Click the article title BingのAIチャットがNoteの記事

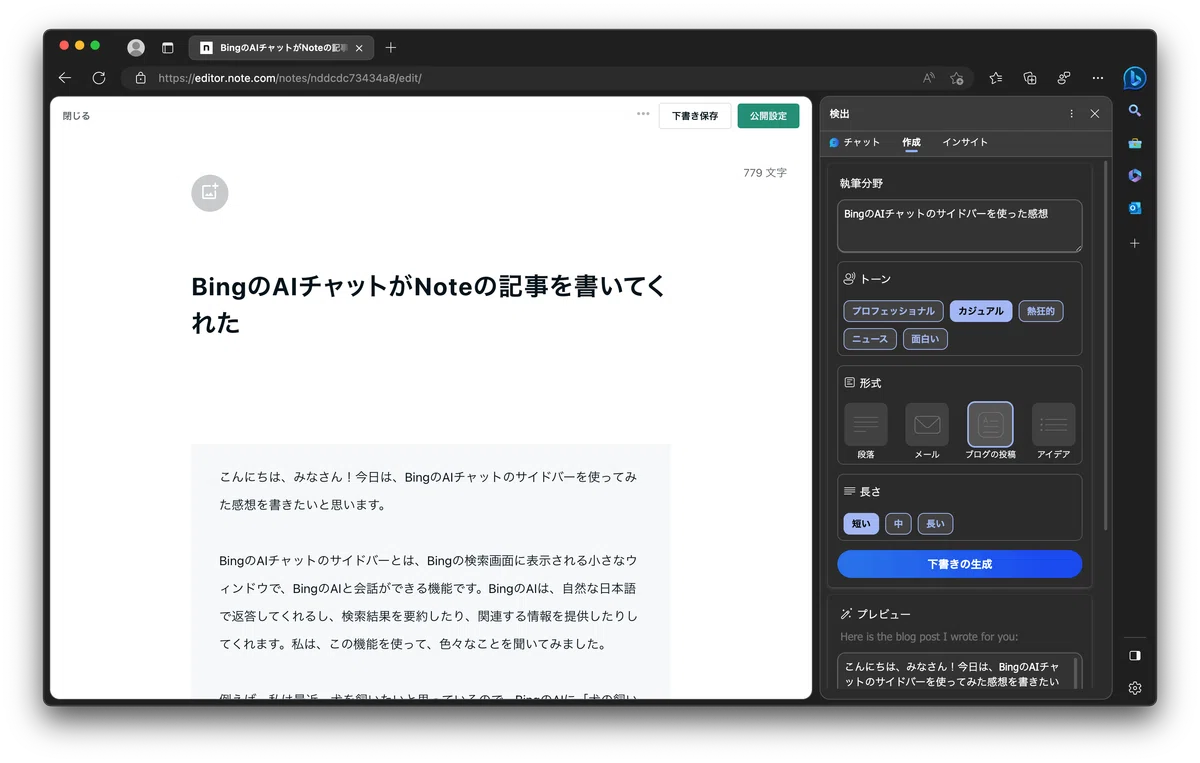429,304
